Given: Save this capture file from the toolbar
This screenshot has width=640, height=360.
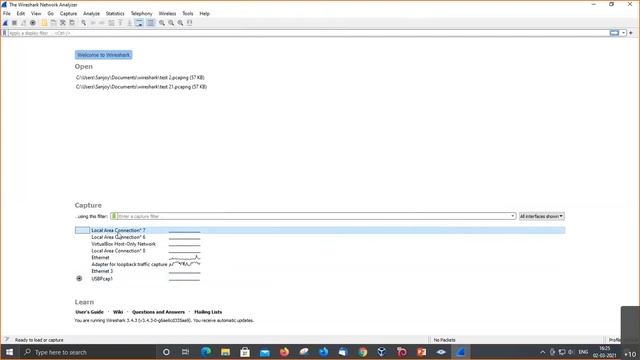Looking at the screenshot, I should point(53,23).
